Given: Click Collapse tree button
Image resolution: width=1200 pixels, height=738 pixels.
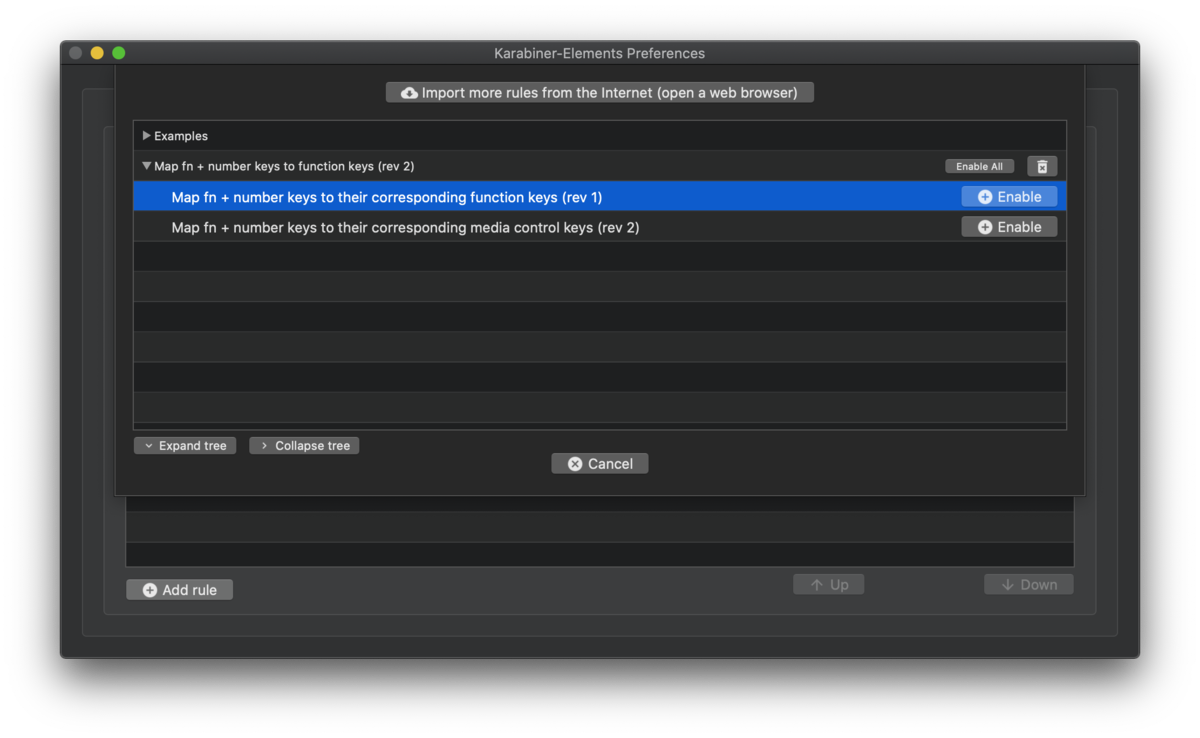Looking at the screenshot, I should coord(304,446).
